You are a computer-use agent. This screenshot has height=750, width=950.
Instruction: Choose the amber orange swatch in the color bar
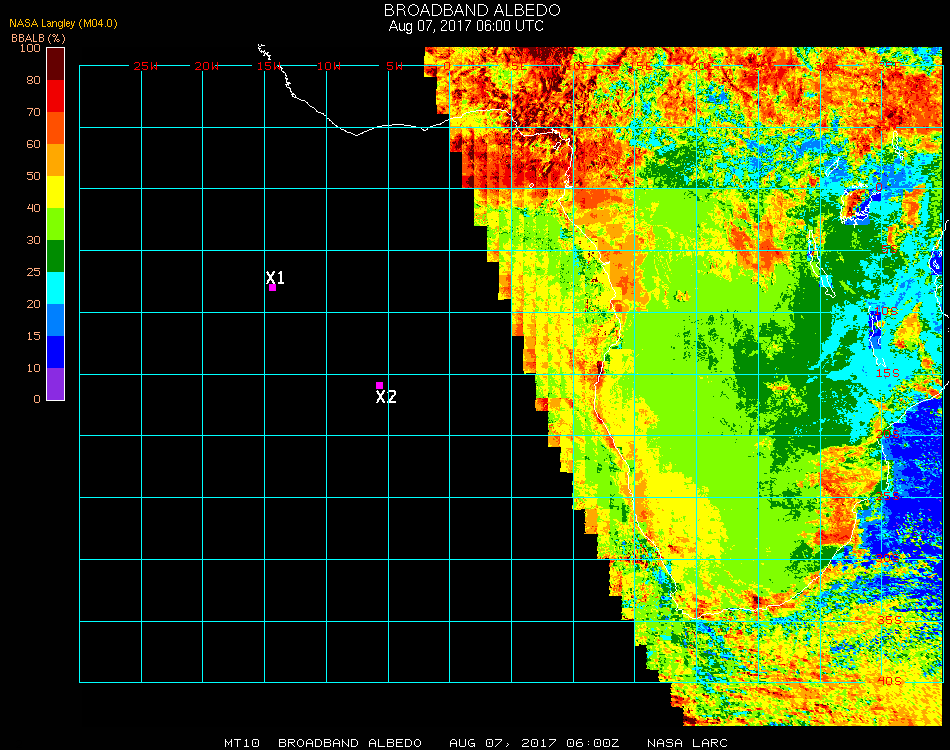(x=56, y=160)
